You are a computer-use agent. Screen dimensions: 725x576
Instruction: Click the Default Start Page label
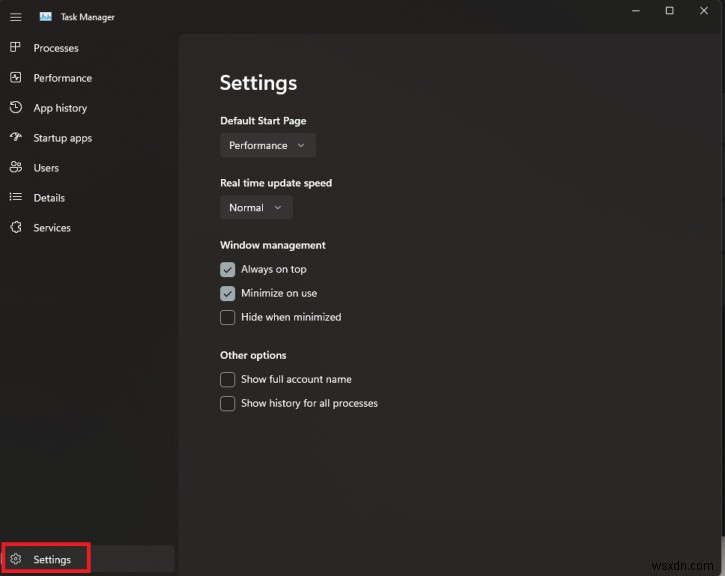[x=263, y=121]
